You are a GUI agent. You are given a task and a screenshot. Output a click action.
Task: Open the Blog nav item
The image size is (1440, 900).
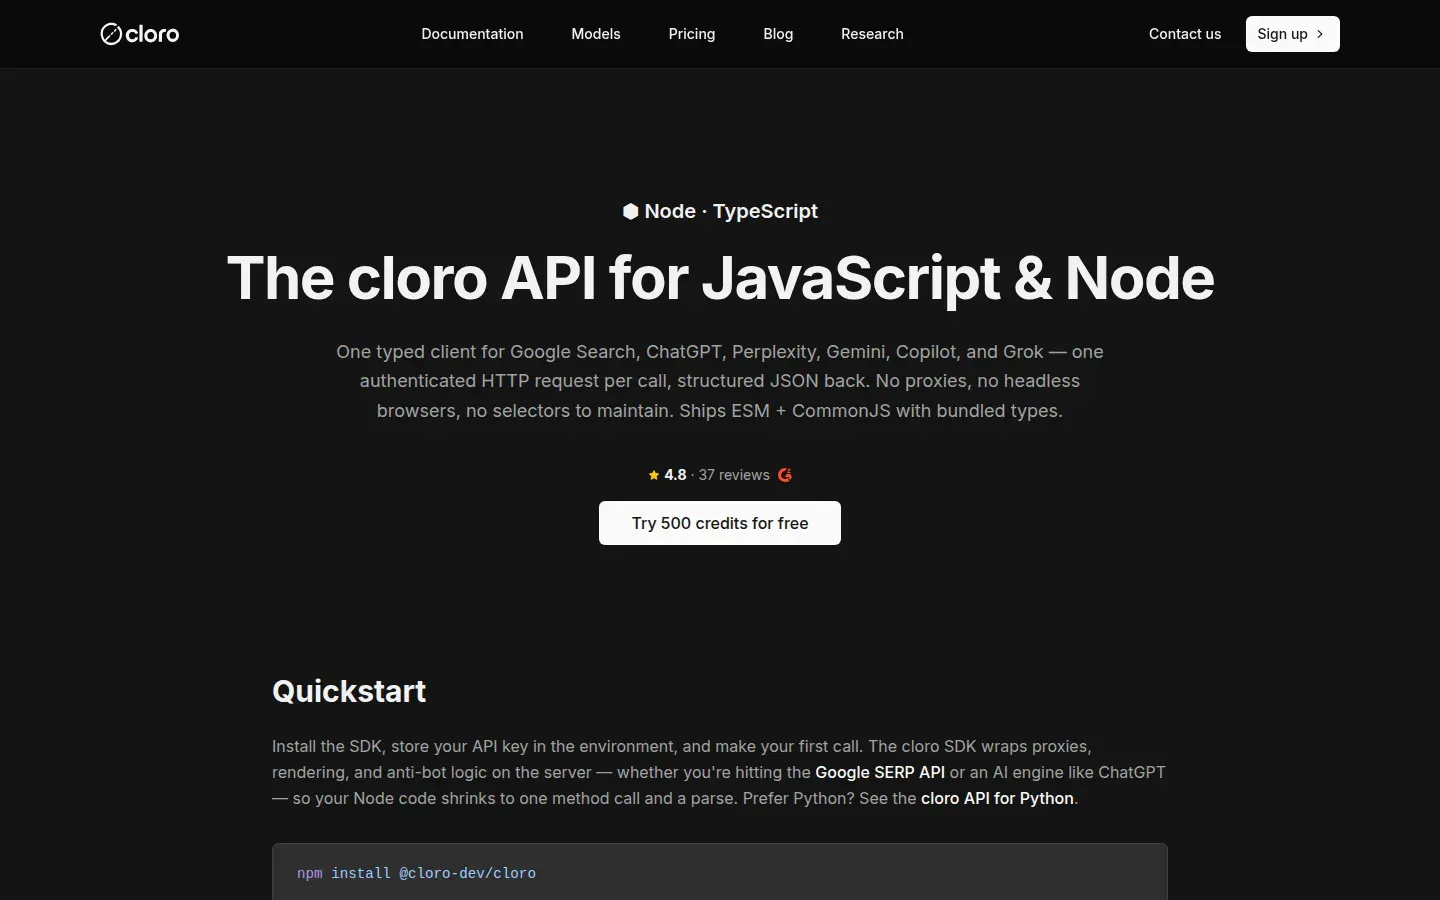coord(778,34)
